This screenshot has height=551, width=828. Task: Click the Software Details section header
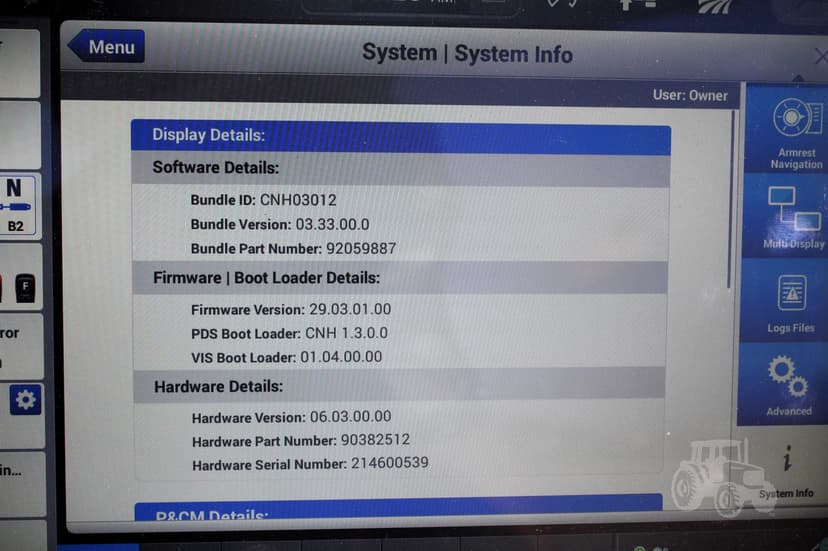tap(400, 168)
